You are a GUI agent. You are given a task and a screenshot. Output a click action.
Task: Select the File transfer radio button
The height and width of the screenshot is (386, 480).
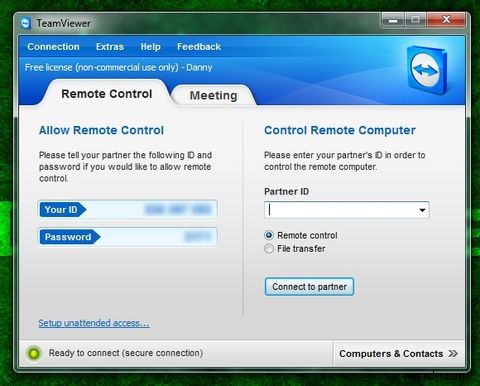point(269,249)
